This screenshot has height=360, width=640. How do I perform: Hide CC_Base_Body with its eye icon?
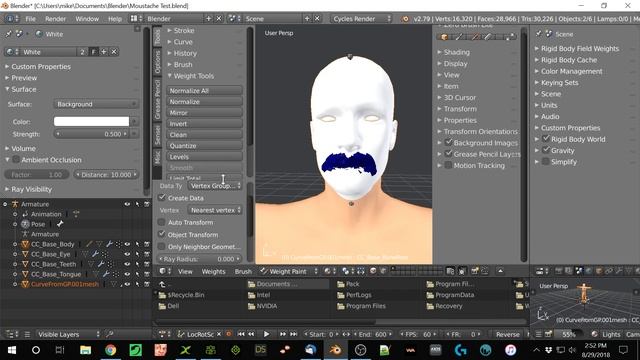127,244
